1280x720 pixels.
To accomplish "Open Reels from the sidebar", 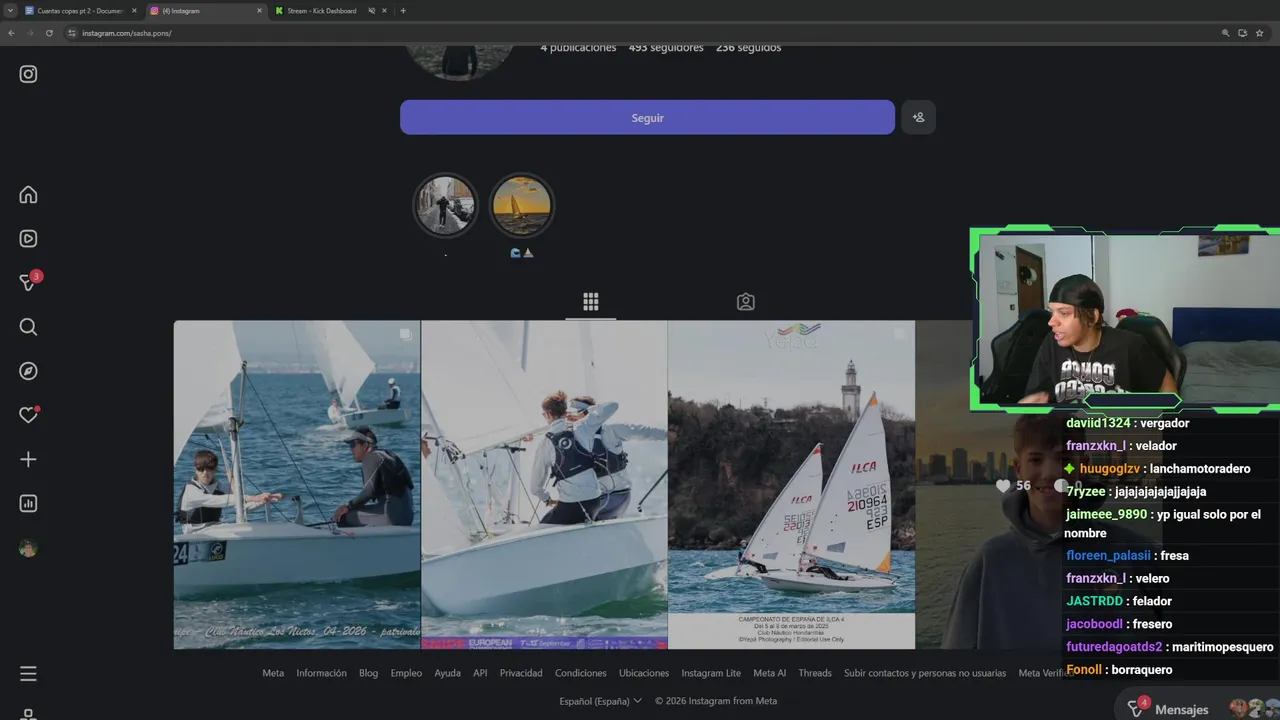I will [x=28, y=238].
